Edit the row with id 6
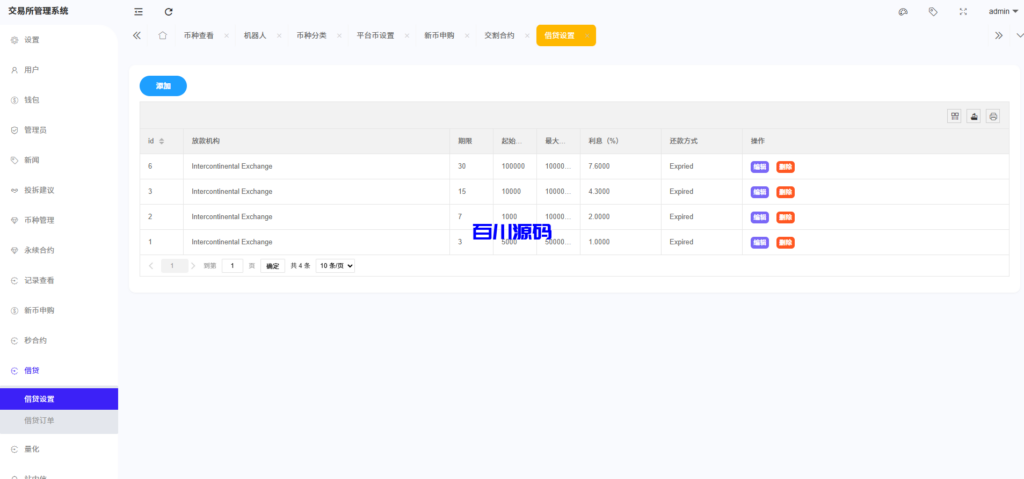1024x479 pixels. (760, 167)
